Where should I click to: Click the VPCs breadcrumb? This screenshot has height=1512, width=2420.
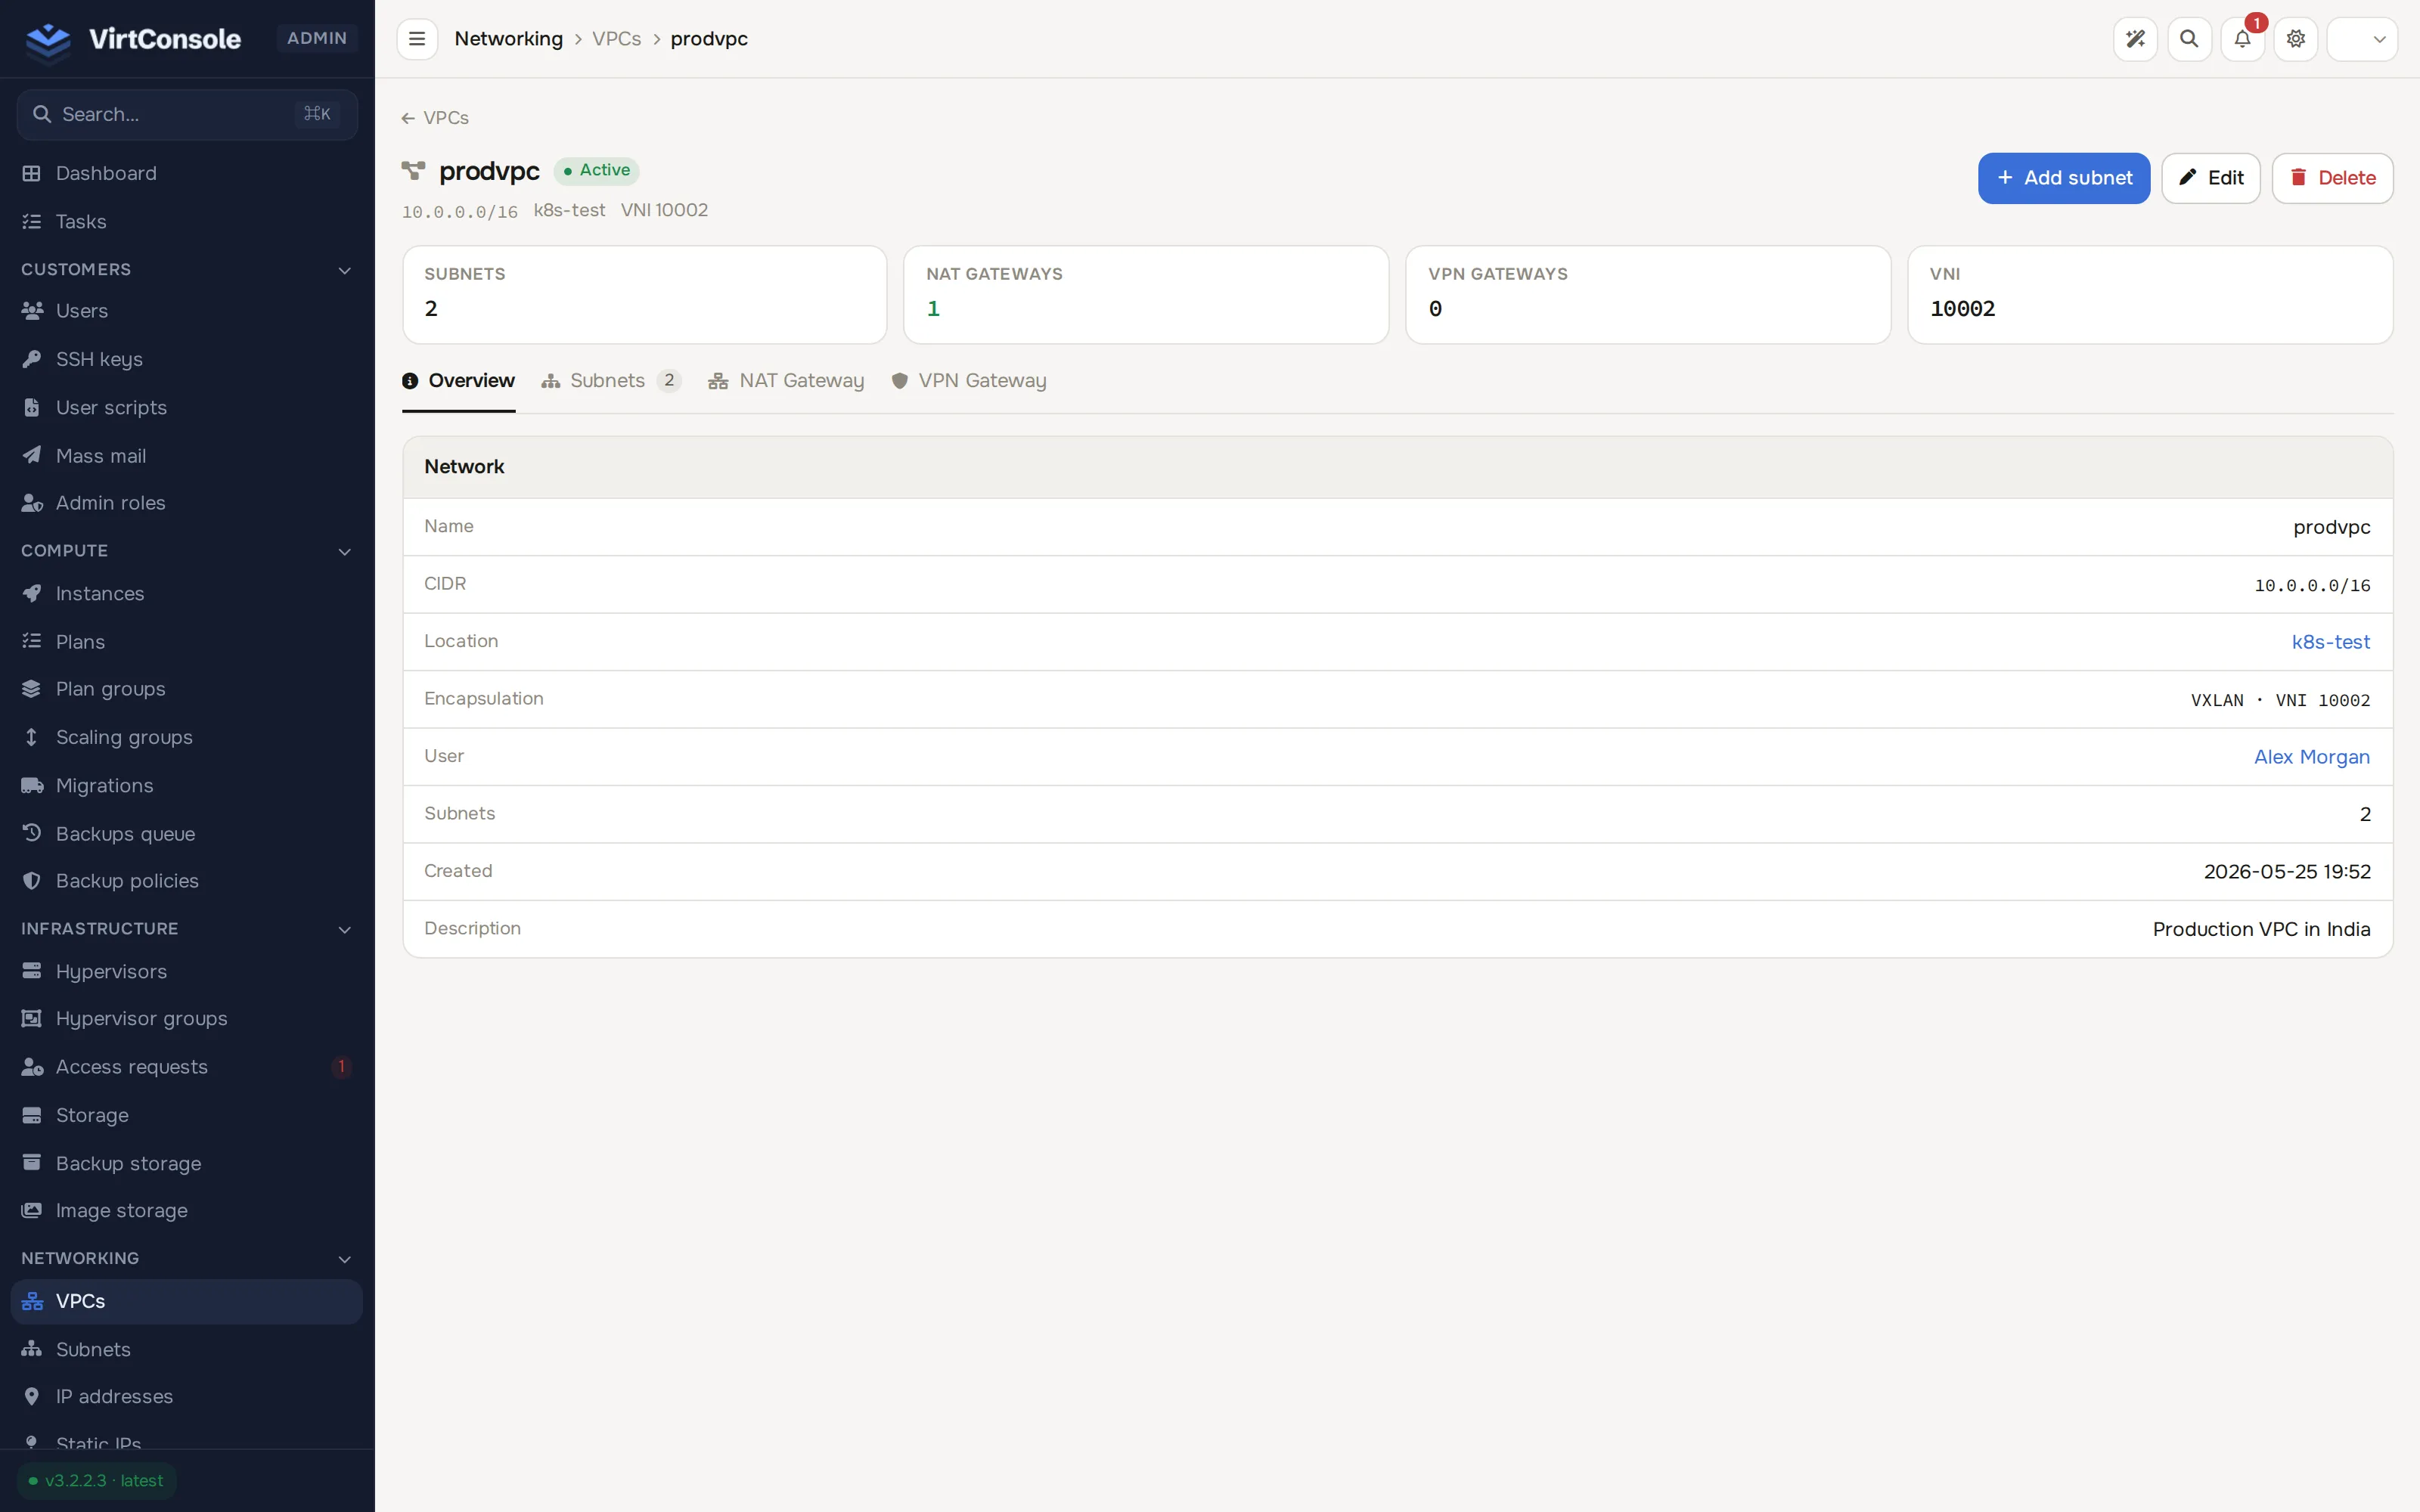(616, 39)
